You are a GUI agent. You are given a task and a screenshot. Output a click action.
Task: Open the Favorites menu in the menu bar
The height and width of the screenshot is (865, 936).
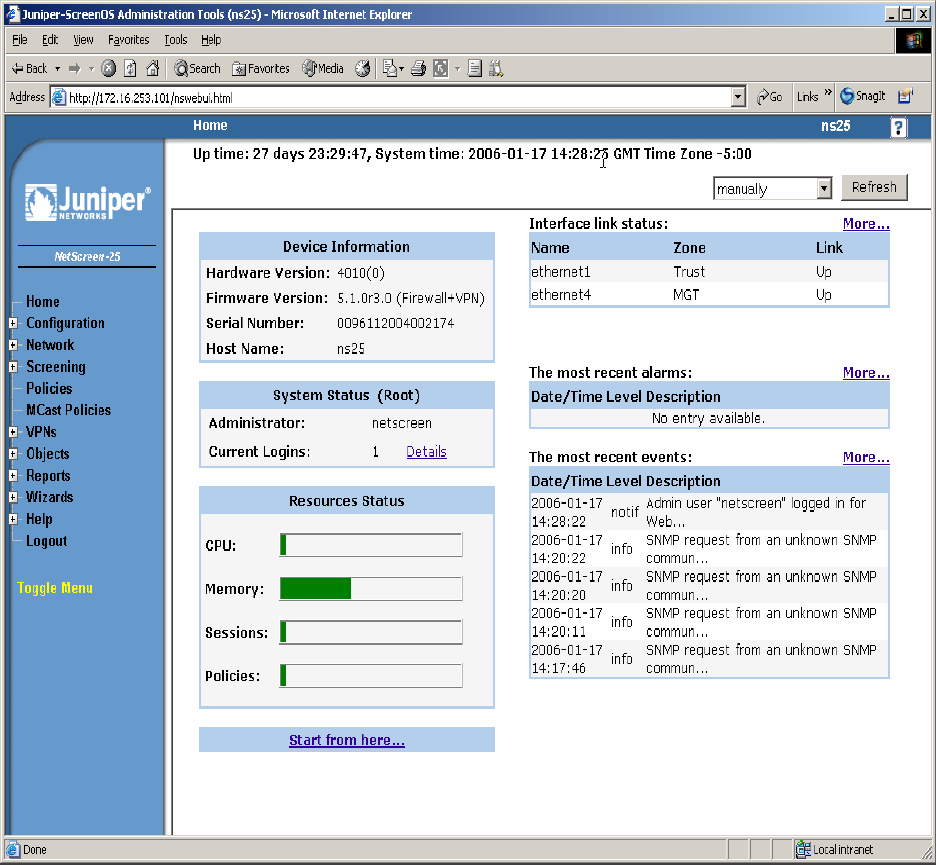point(128,40)
